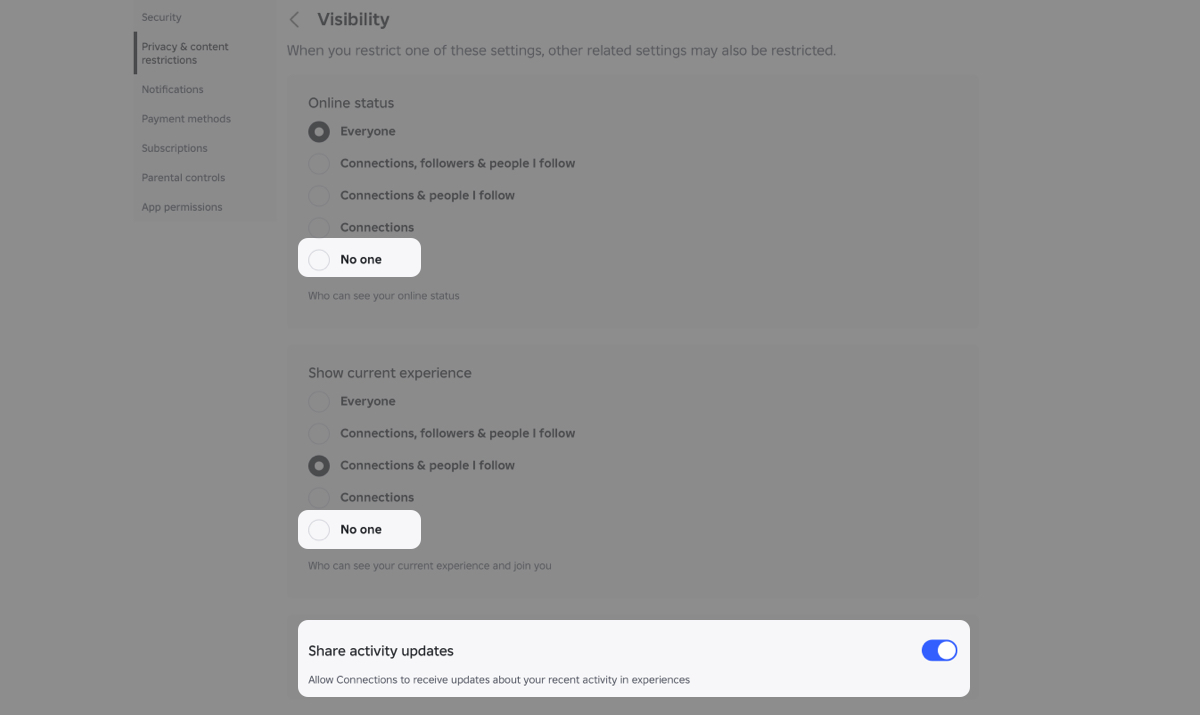Go to Notifications settings

coord(172,89)
